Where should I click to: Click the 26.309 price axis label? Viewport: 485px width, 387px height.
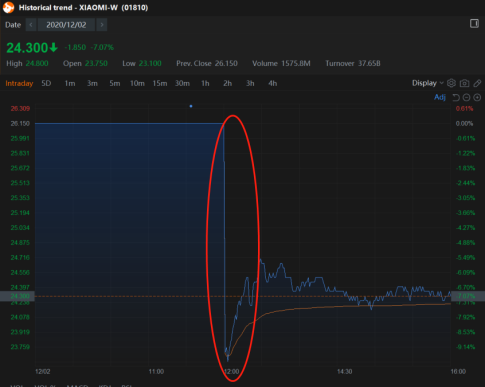[x=20, y=108]
